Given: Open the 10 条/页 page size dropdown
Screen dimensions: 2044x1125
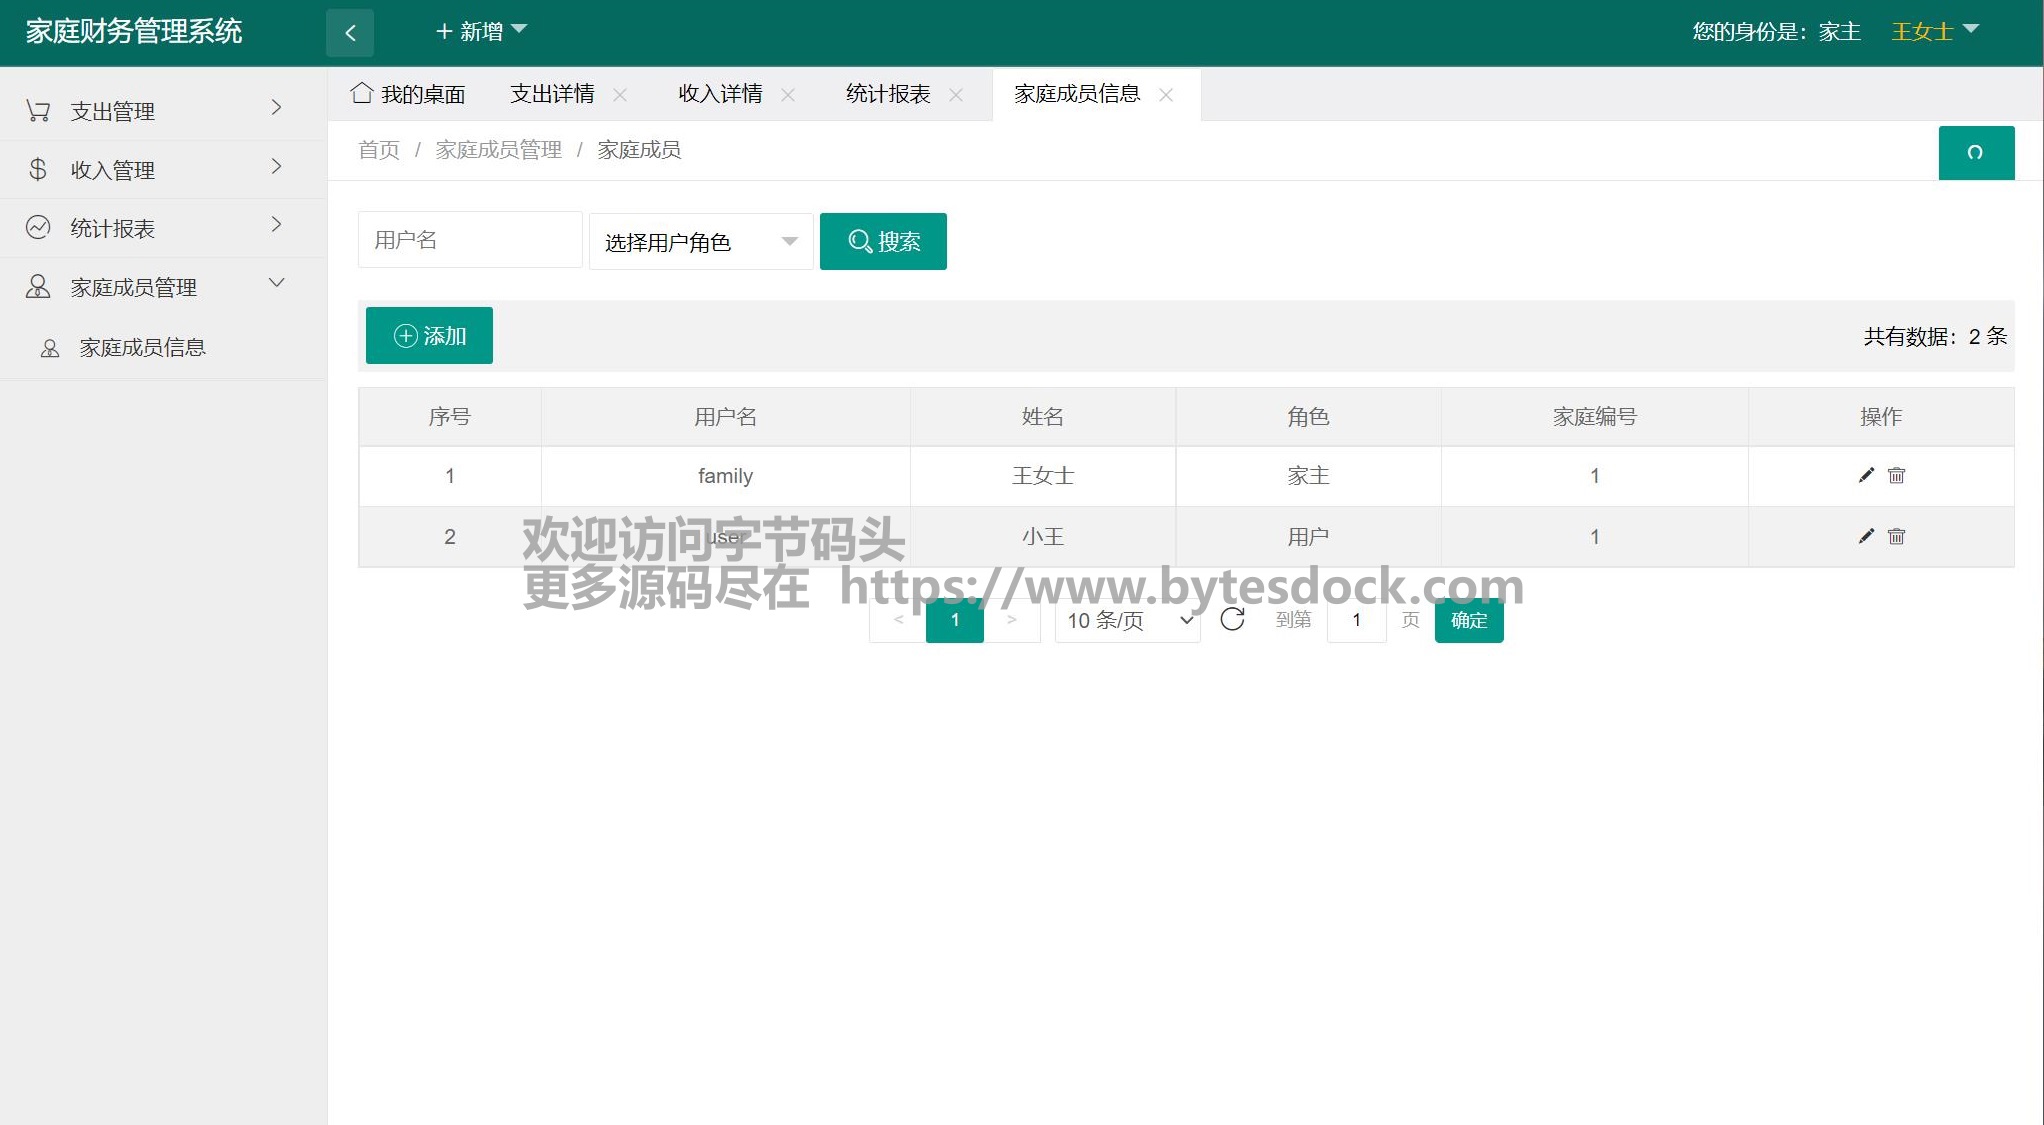Looking at the screenshot, I should [1128, 620].
